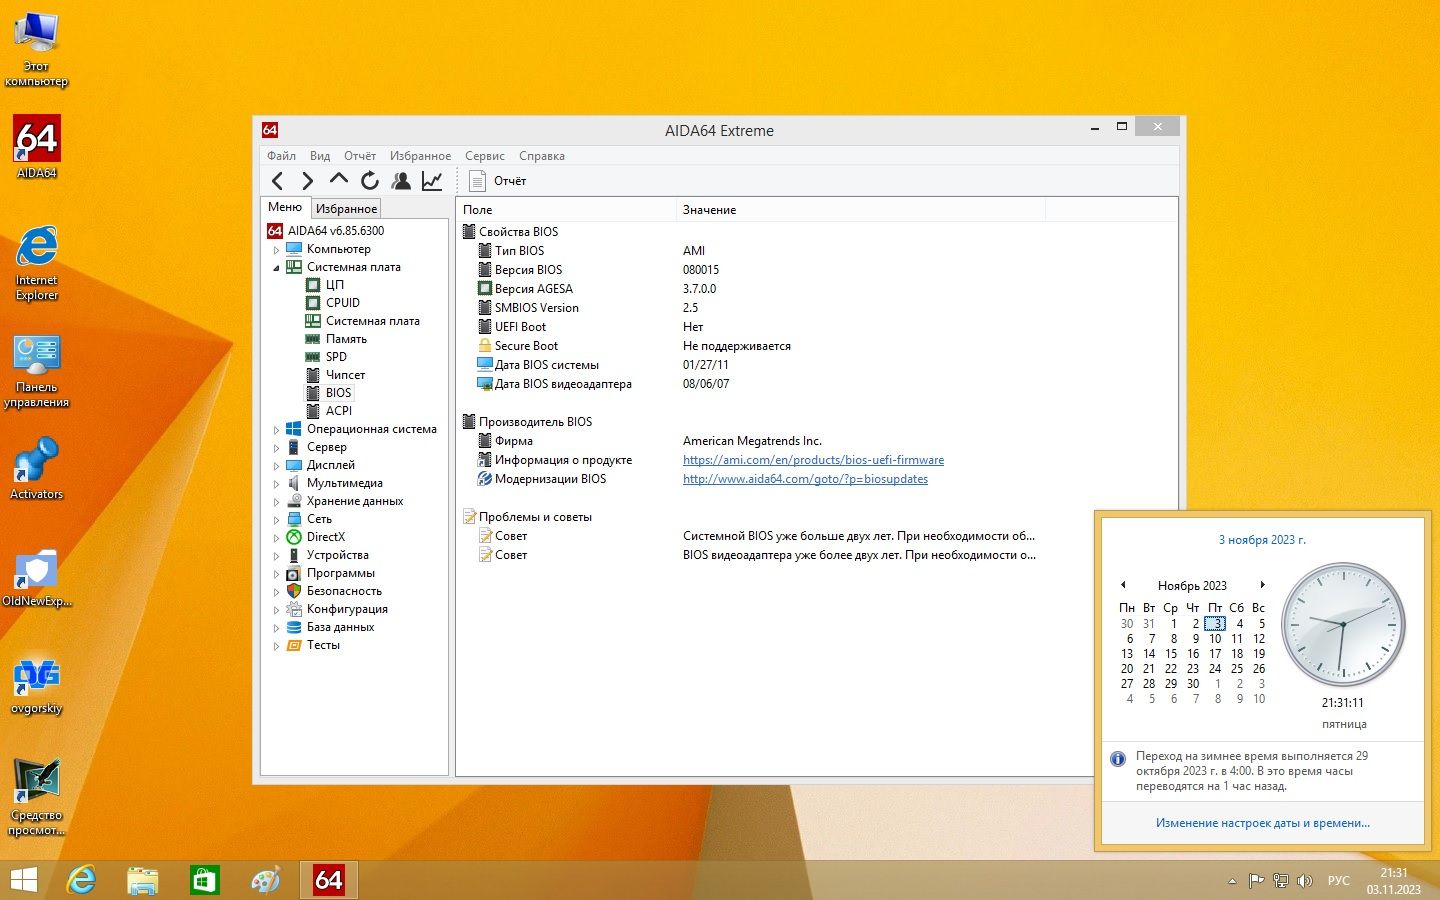This screenshot has width=1440, height=900.
Task: Select the Чипсет tree item
Action: point(345,375)
